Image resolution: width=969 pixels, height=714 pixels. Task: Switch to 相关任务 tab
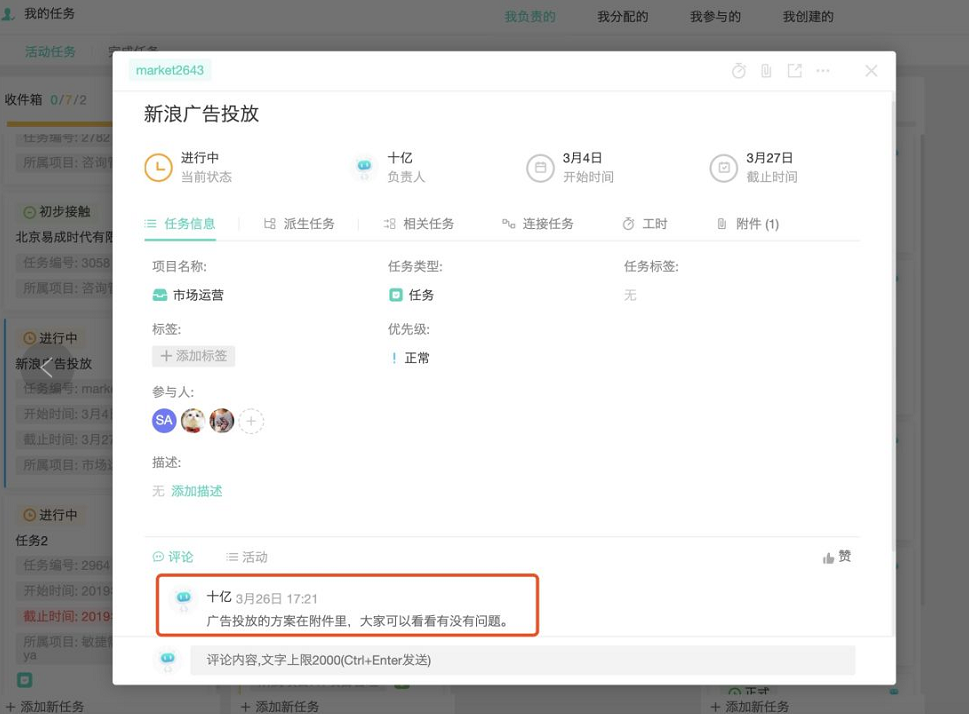[418, 224]
